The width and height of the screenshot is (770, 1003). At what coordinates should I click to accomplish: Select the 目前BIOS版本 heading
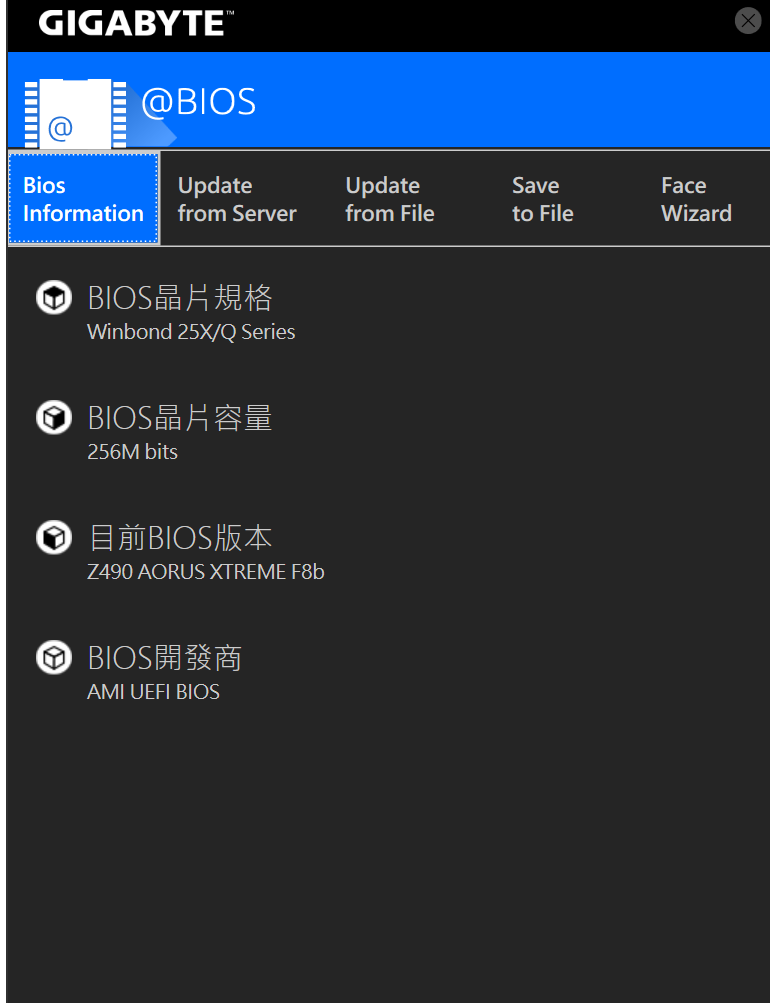180,538
